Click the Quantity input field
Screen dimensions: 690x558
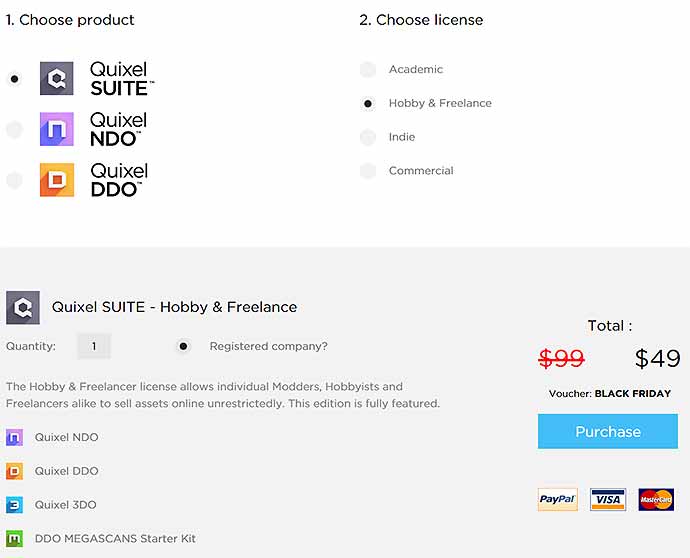point(94,347)
